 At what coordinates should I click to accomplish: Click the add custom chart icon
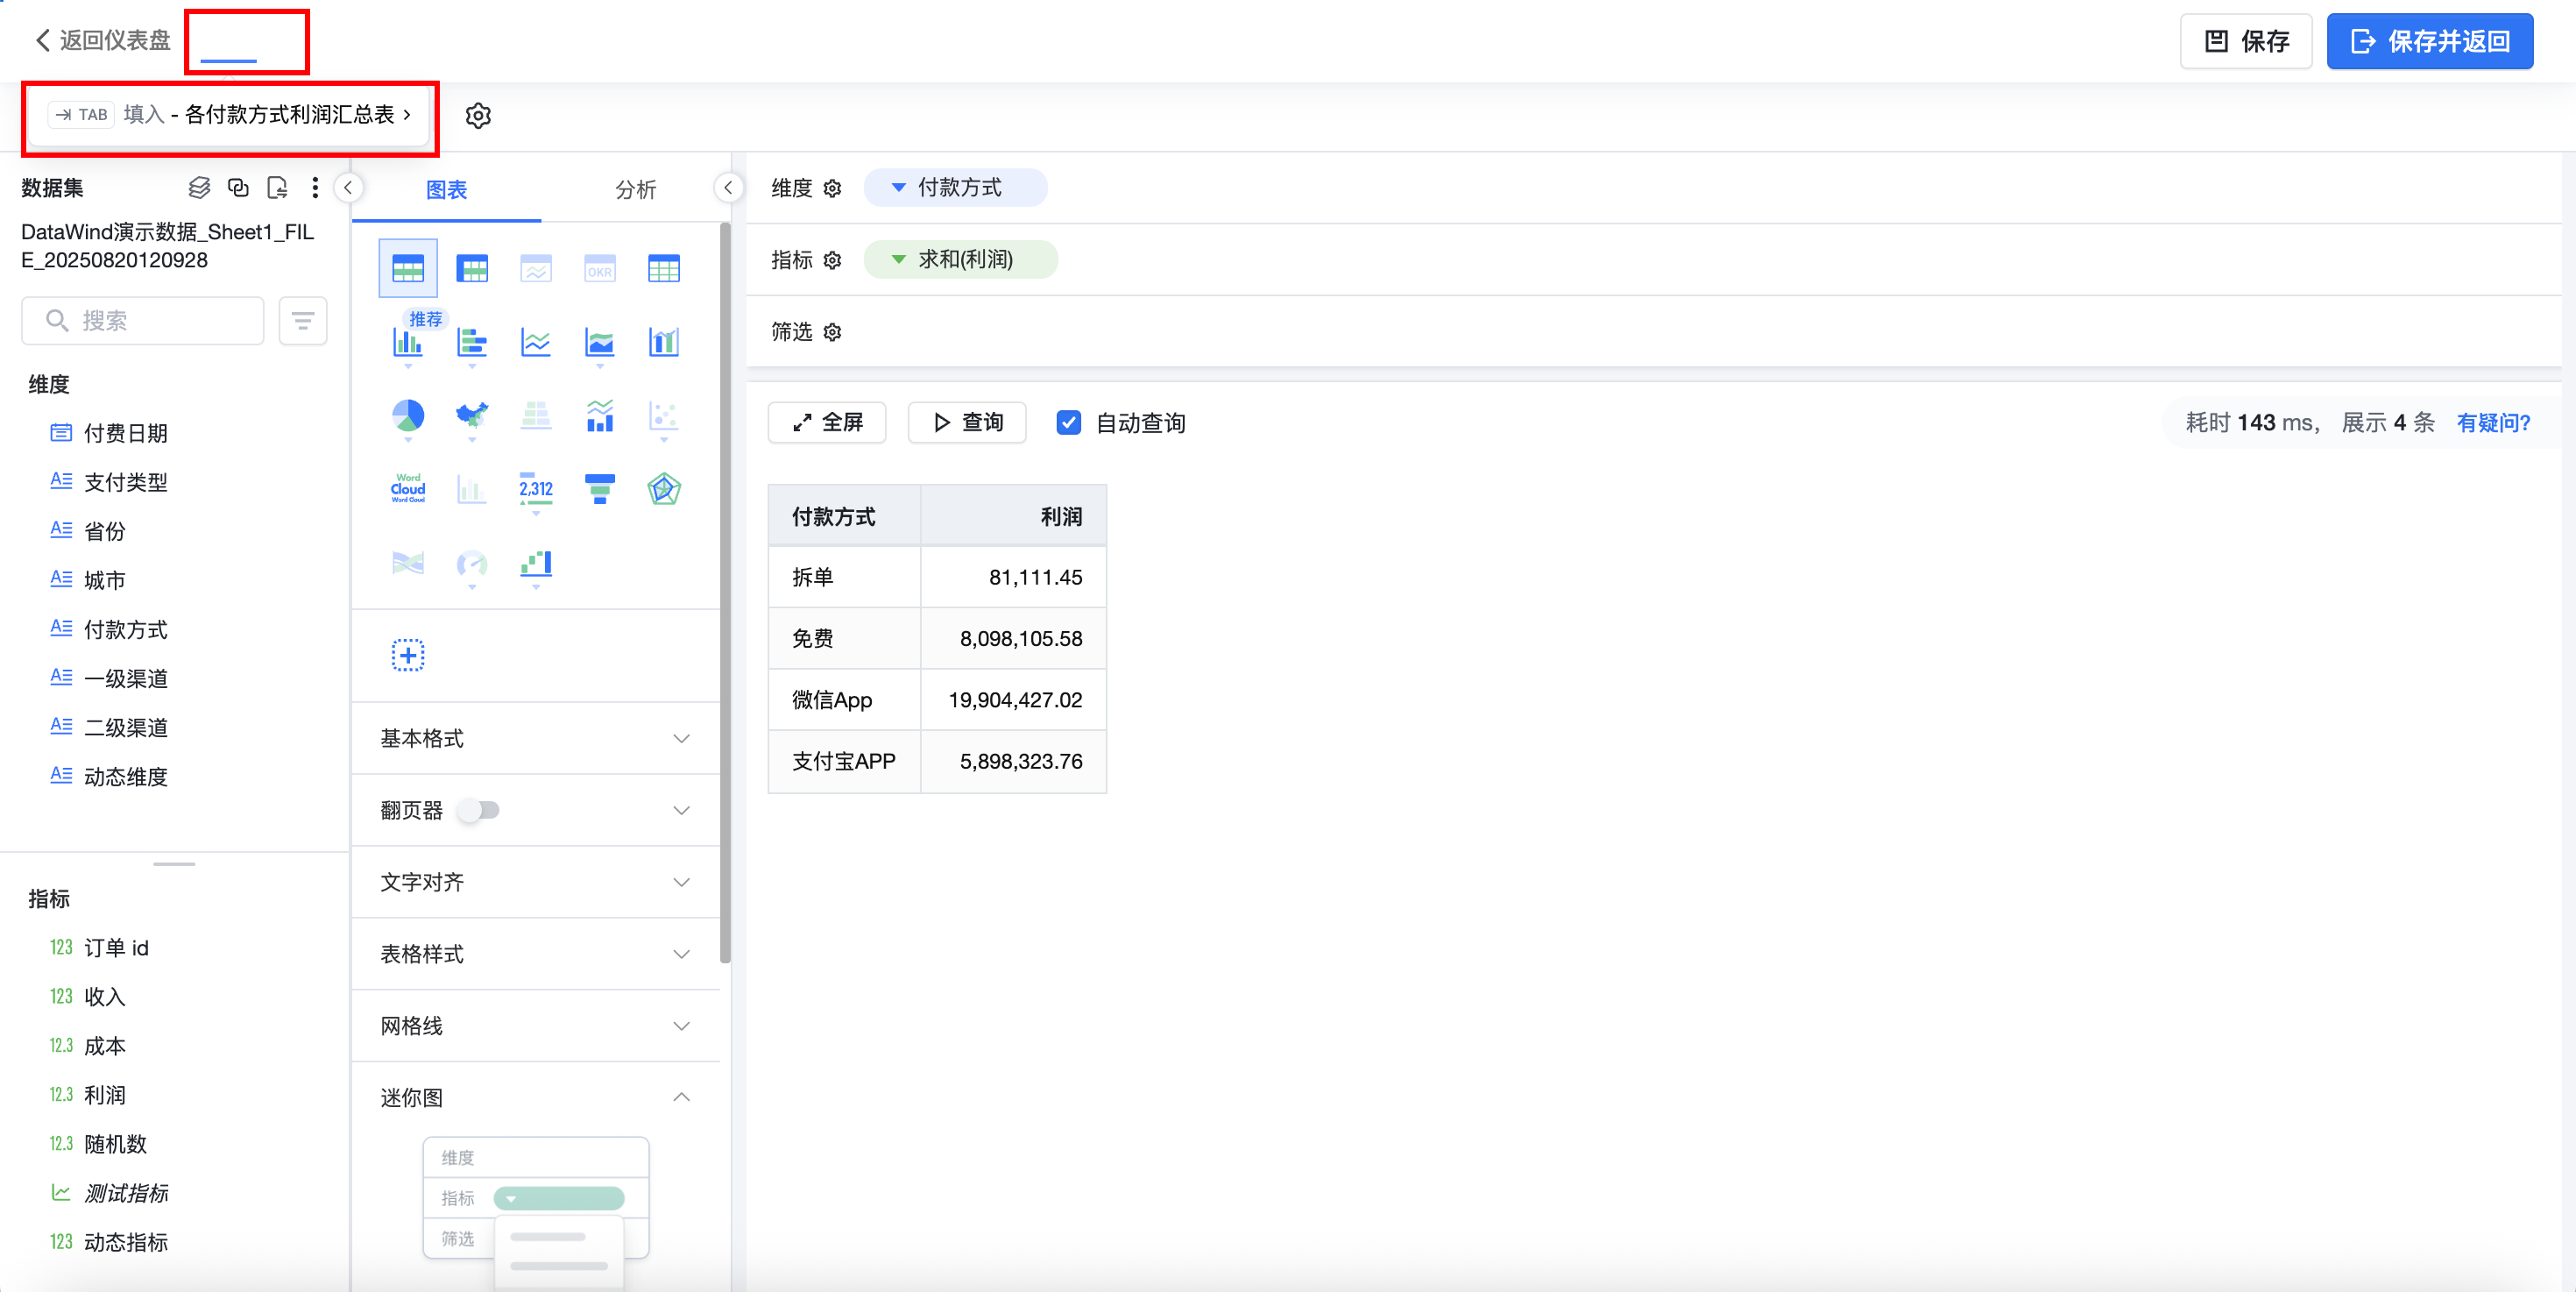[x=407, y=655]
